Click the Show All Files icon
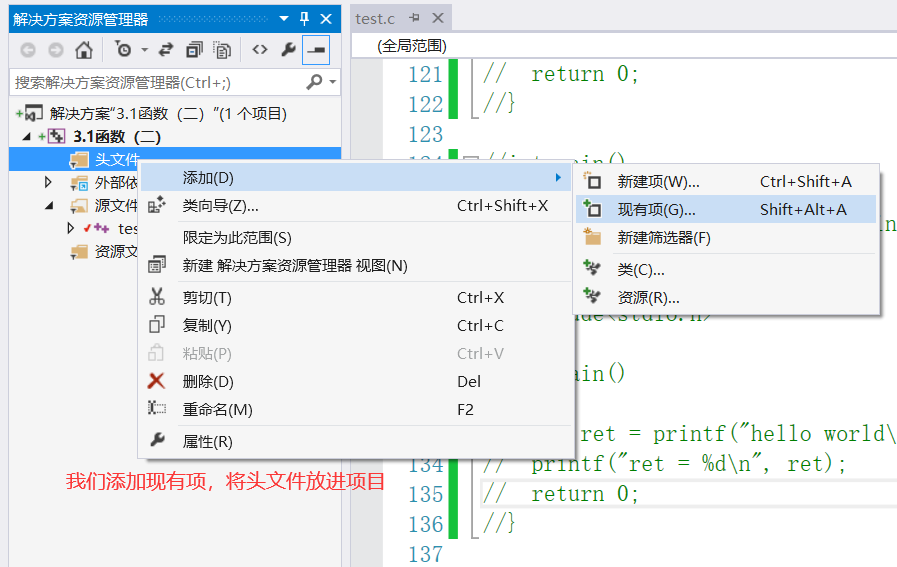 click(x=222, y=50)
